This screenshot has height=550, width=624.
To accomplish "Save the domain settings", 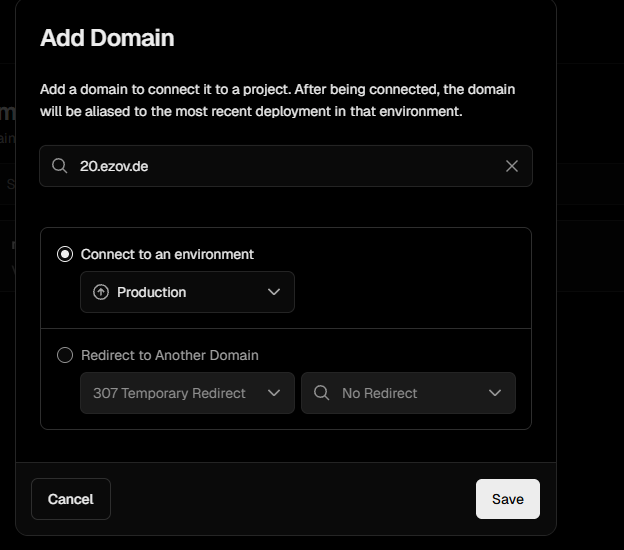I will (x=507, y=499).
